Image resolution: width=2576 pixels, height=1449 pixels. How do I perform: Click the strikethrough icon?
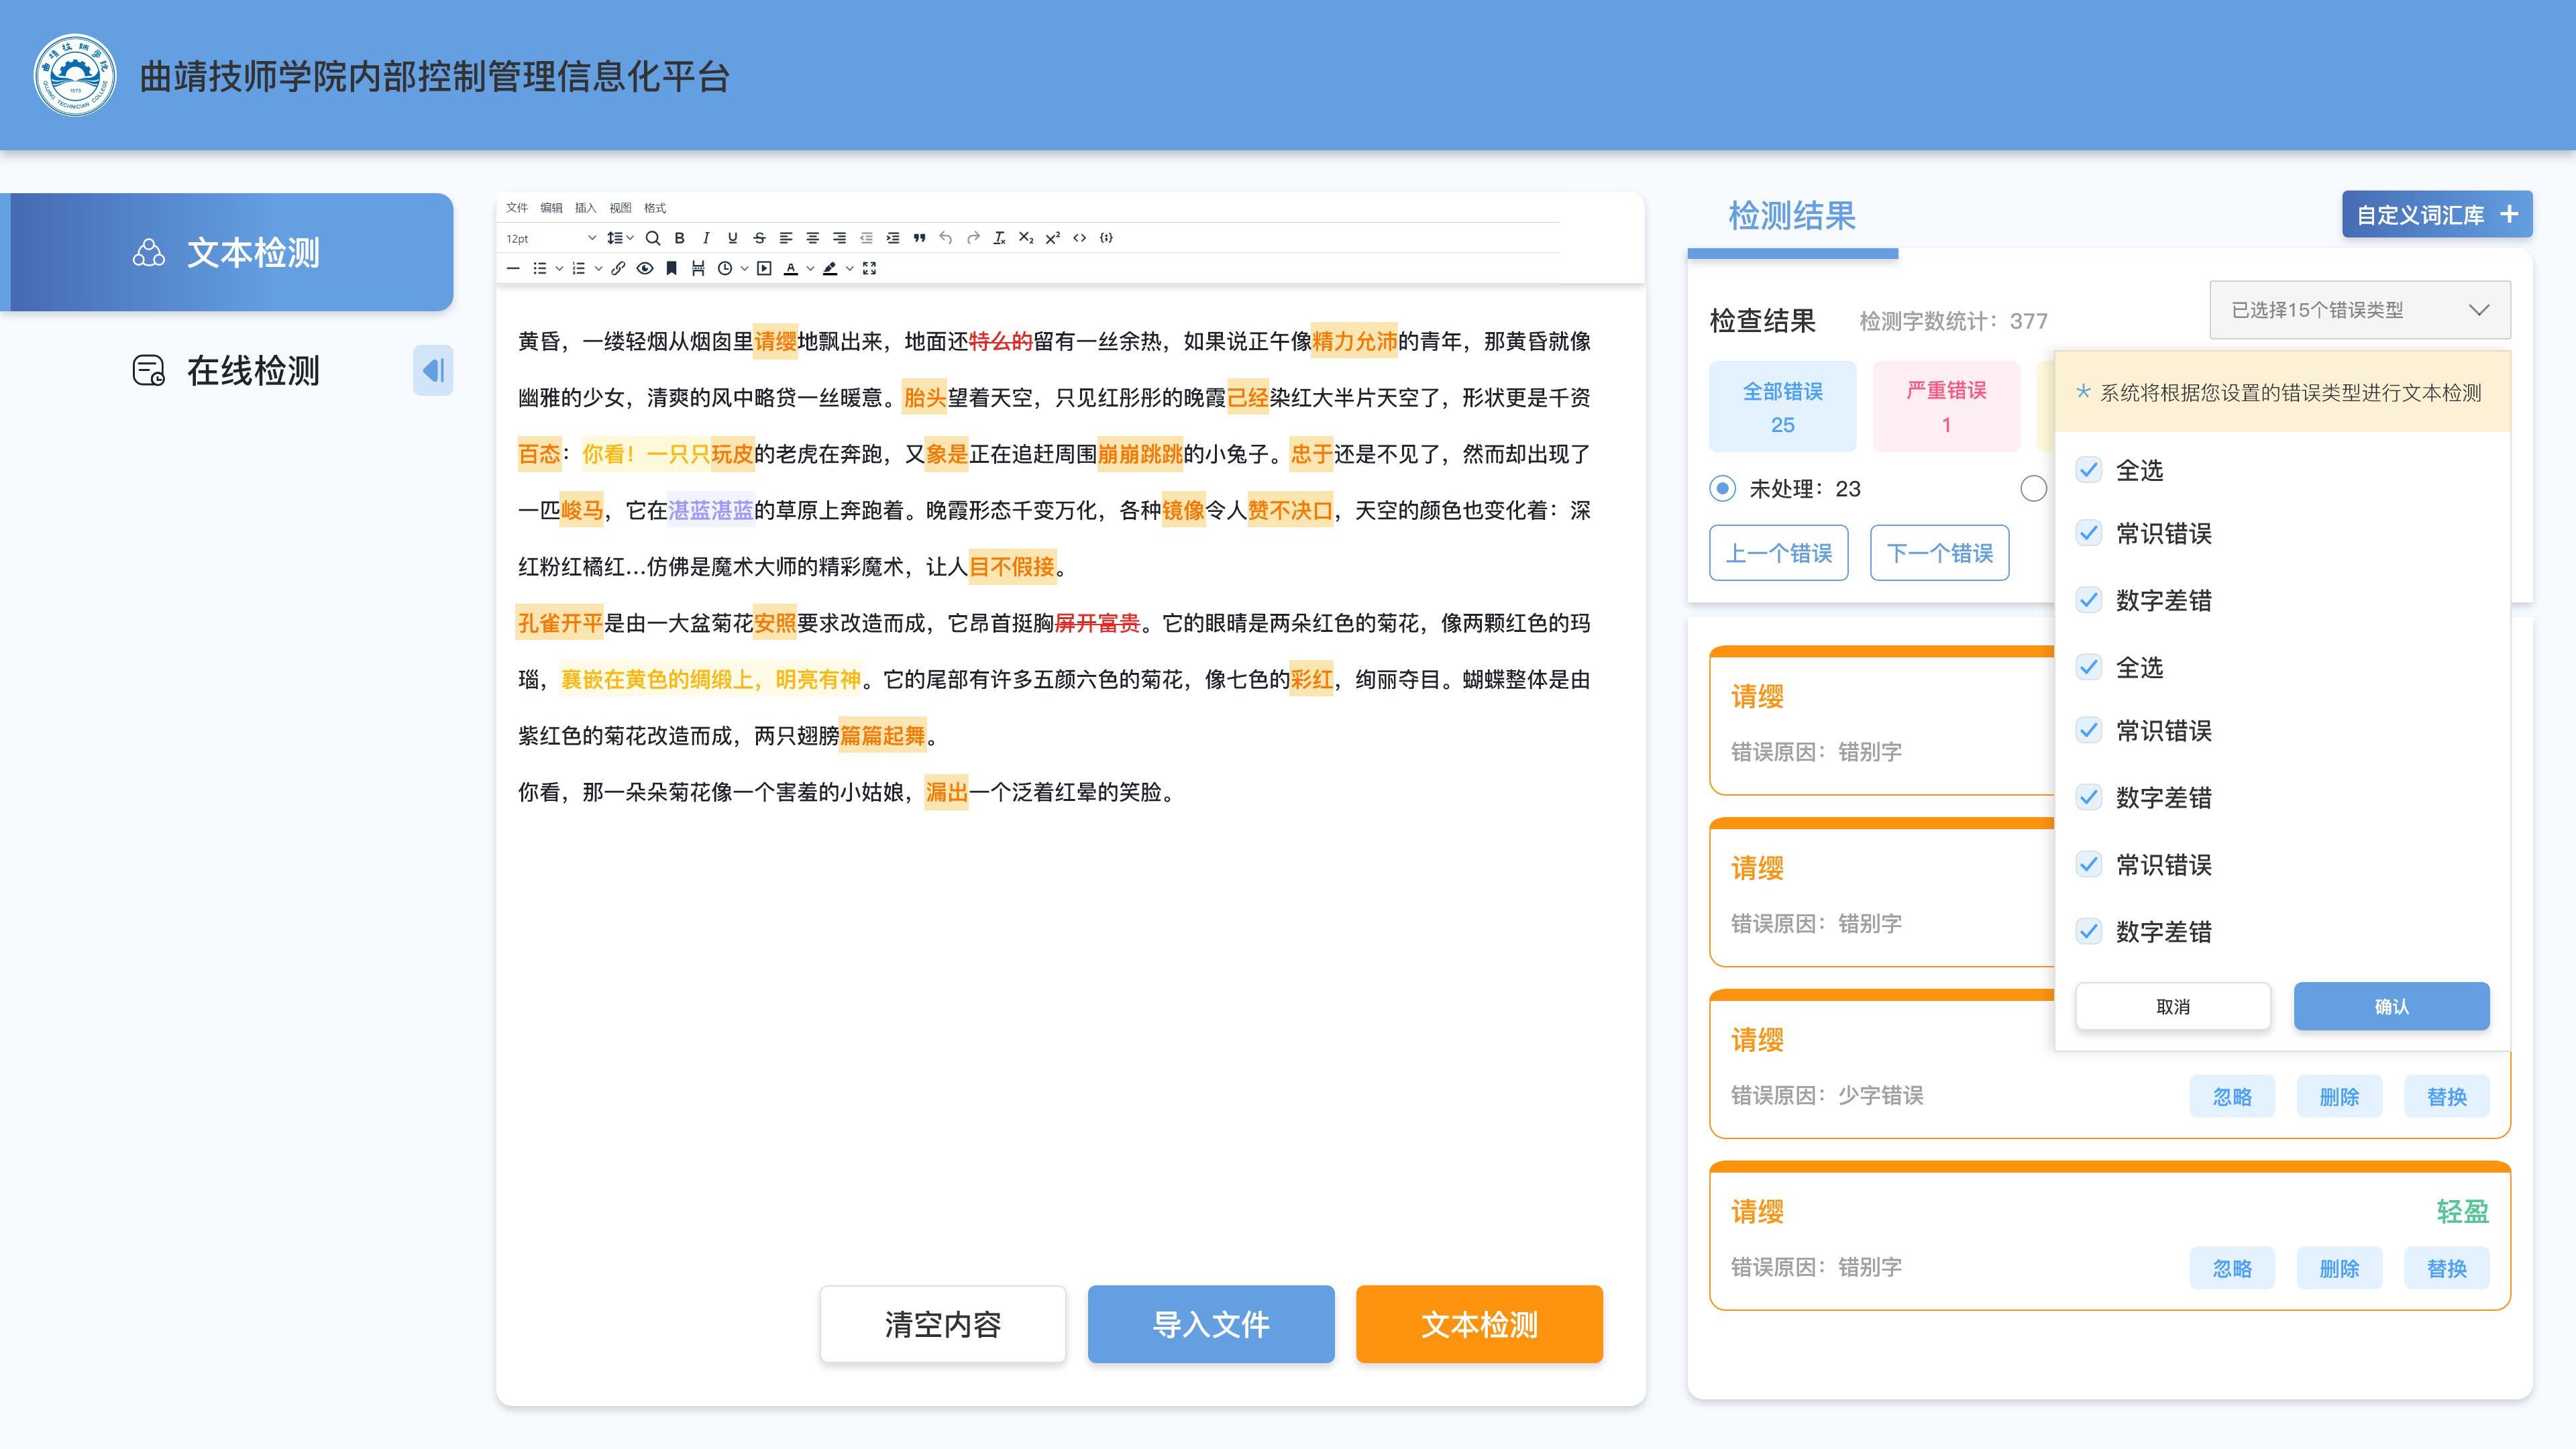pos(759,238)
